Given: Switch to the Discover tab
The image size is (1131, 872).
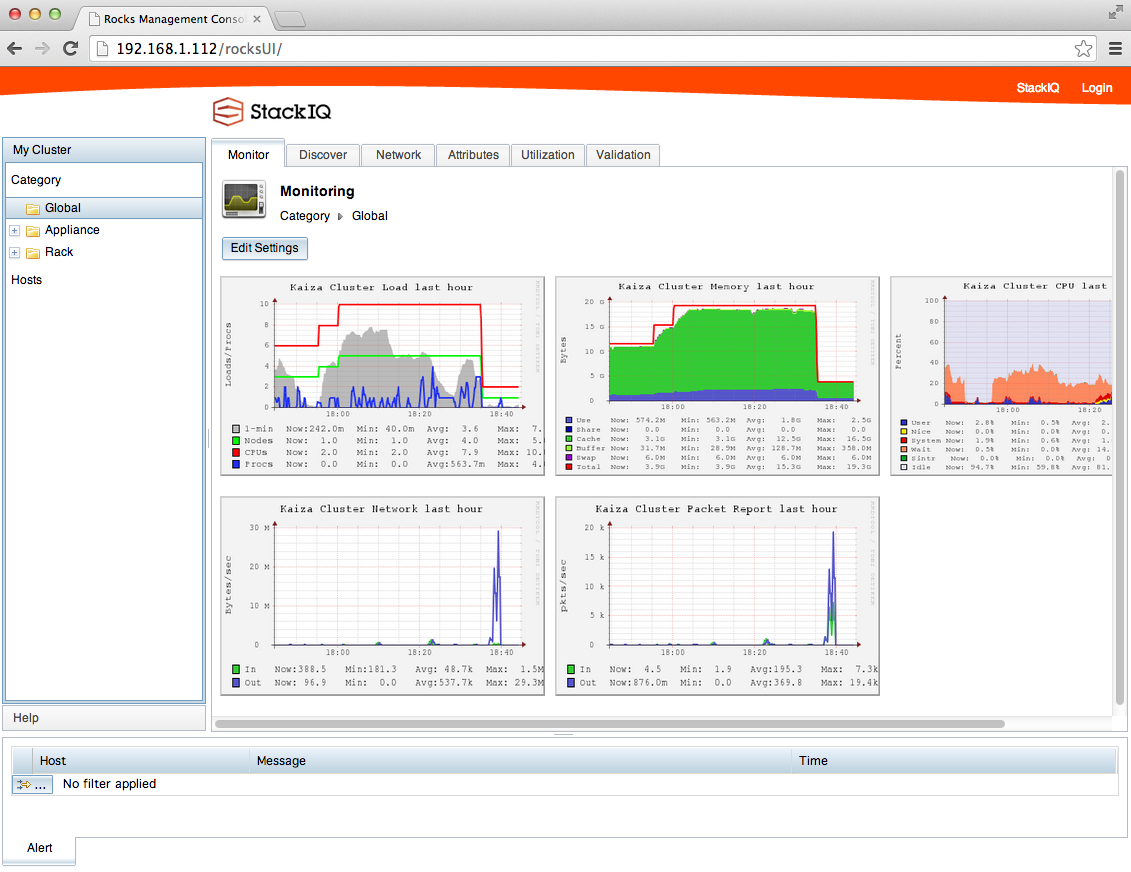Looking at the screenshot, I should [x=323, y=155].
